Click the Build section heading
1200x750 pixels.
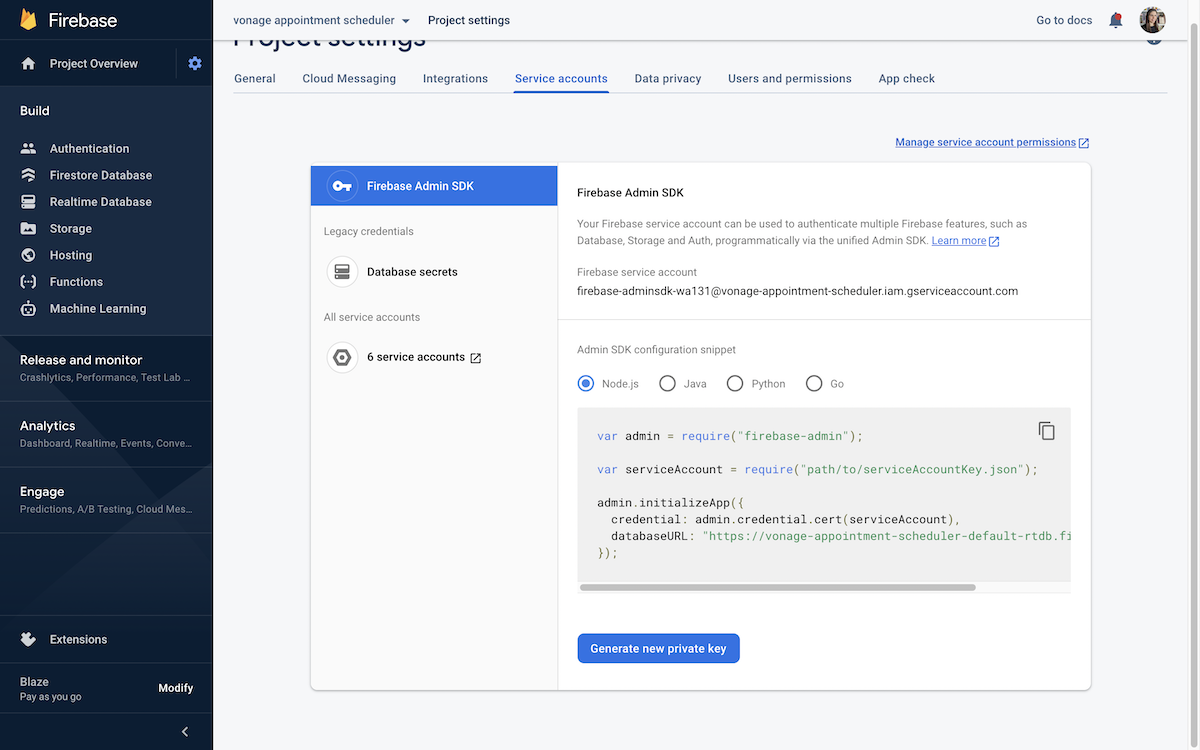click(35, 111)
